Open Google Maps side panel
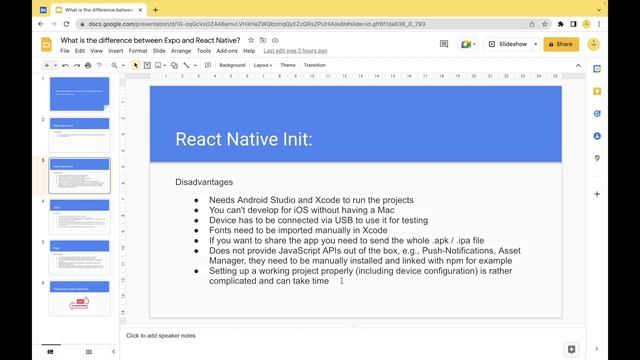The width and height of the screenshot is (640, 360). pos(597,158)
